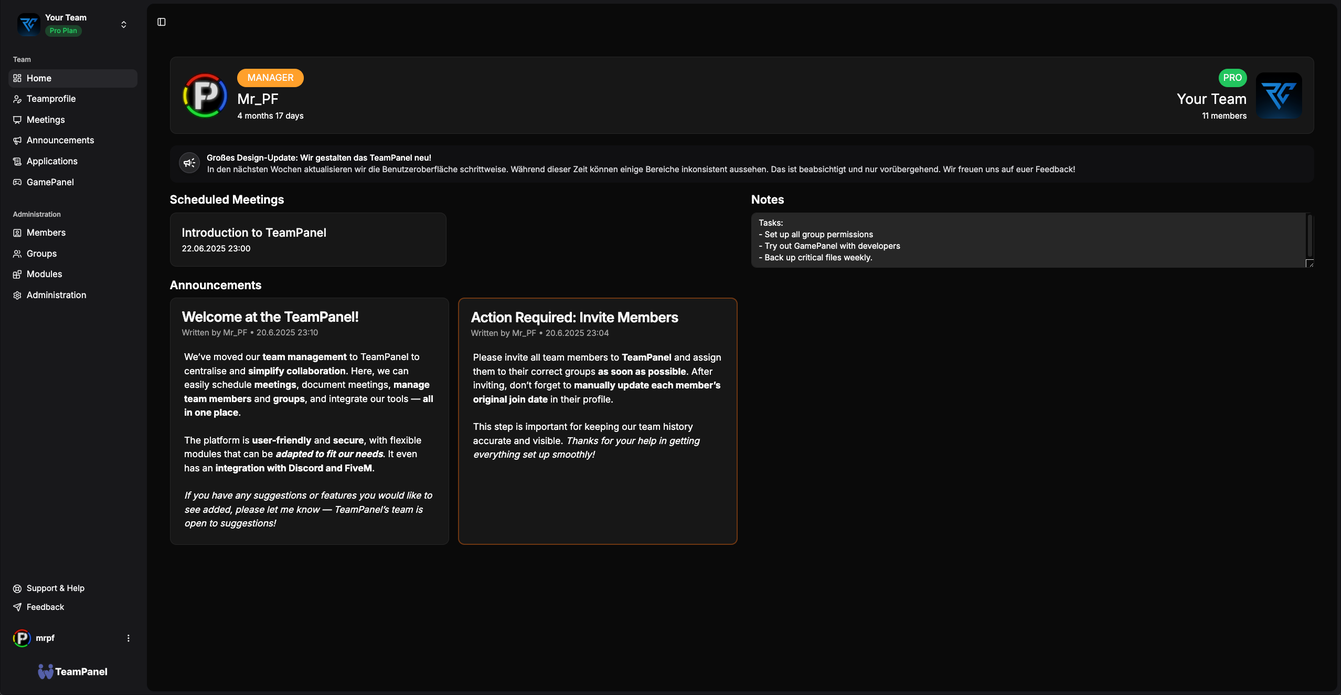Click the Feedback paper-plane icon
Screen dimensions: 1341x695
17,607
